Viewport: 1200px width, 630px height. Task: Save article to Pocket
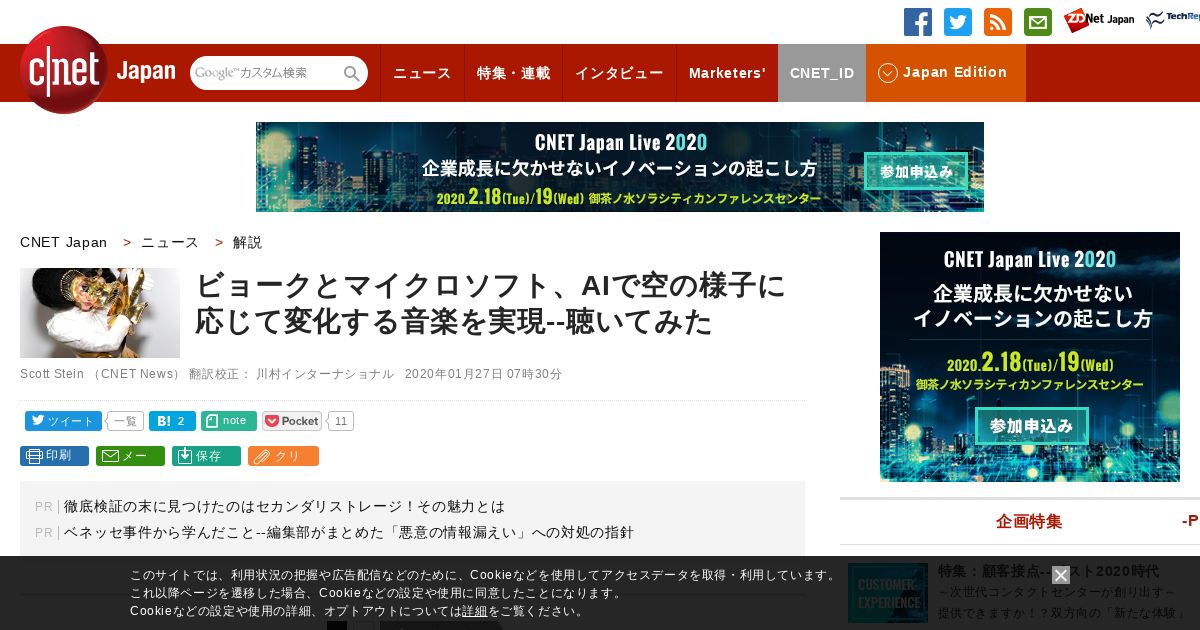tap(292, 421)
